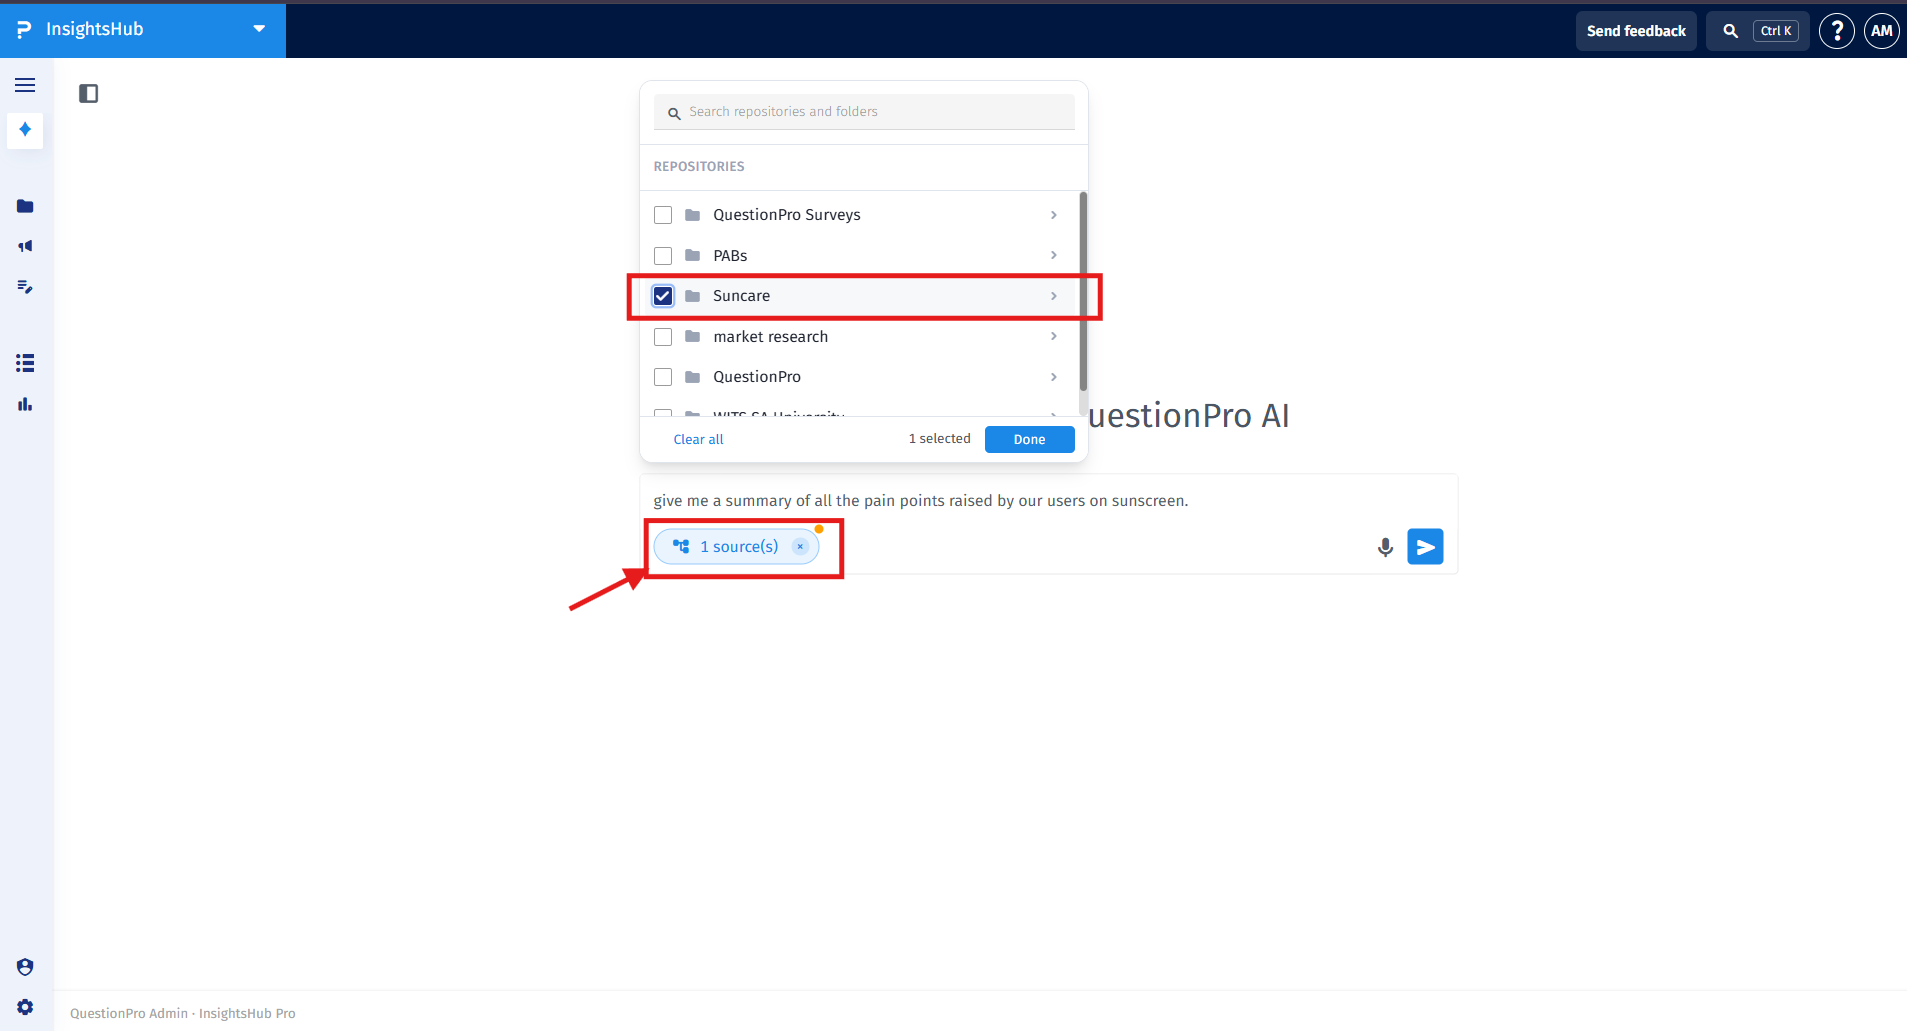Check the QuestionPro repository checkbox
This screenshot has width=1907, height=1031.
[x=662, y=377]
